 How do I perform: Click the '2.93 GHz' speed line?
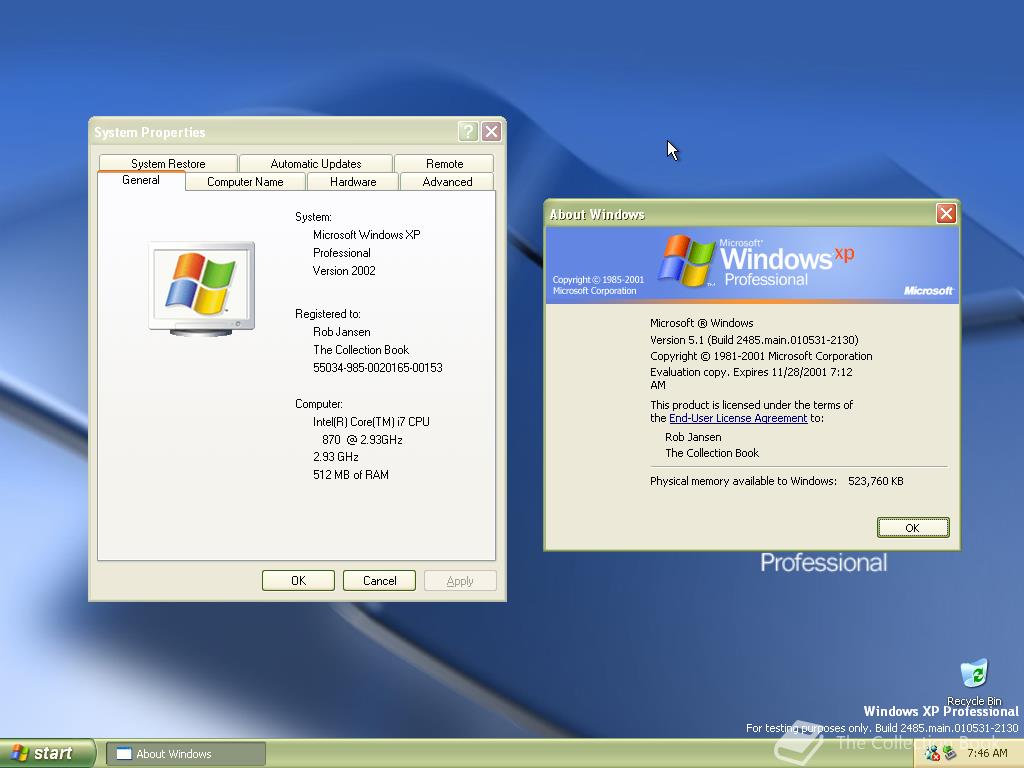click(x=336, y=457)
